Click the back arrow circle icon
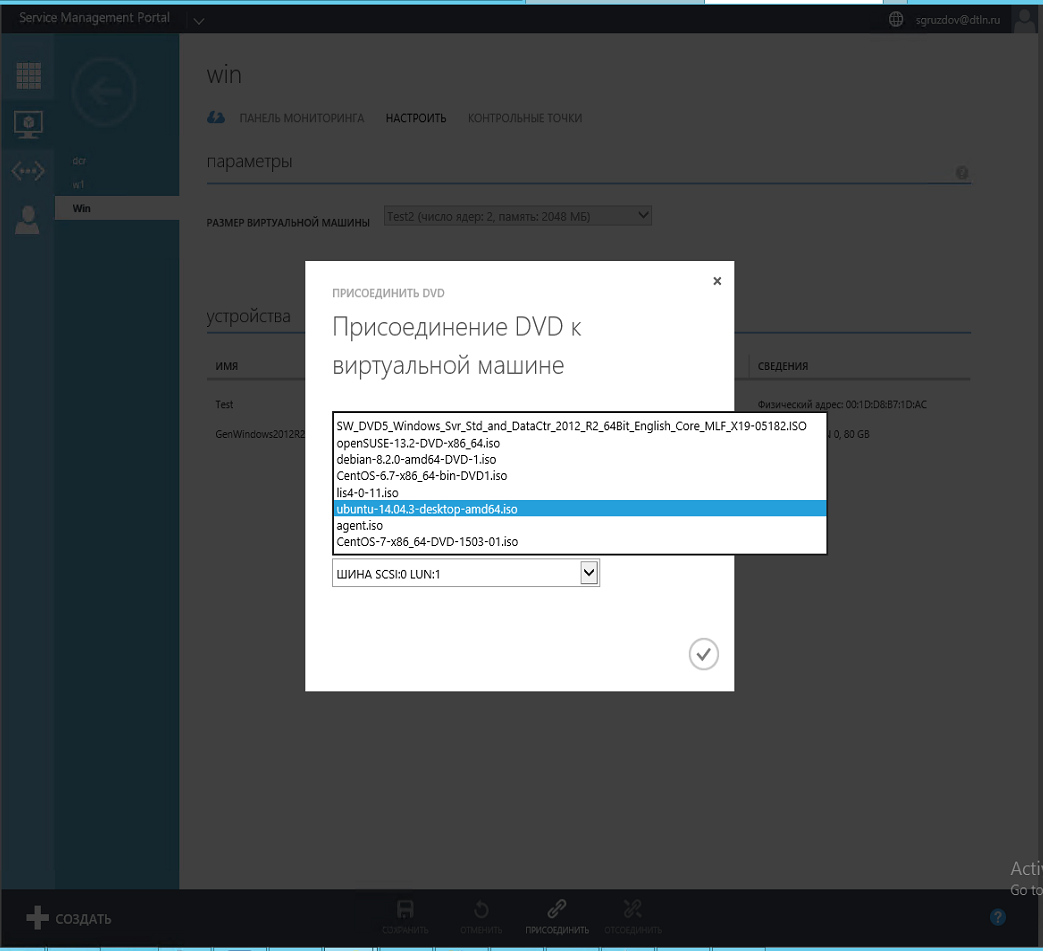The width and height of the screenshot is (1043, 951). point(104,90)
